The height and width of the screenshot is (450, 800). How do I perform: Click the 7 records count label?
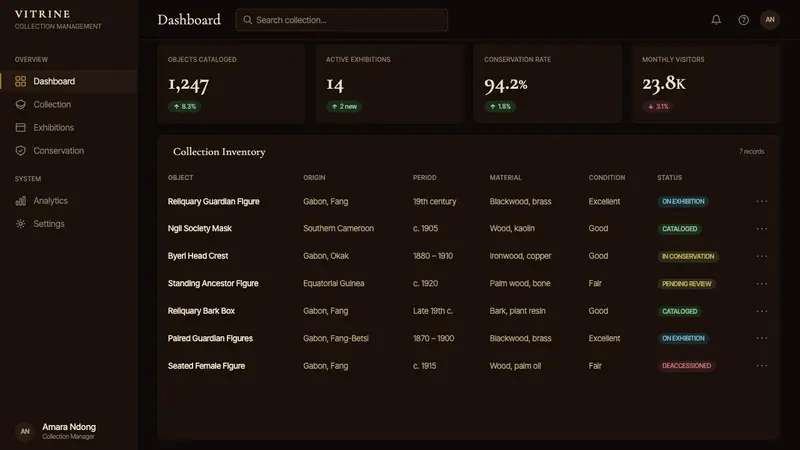(752, 152)
